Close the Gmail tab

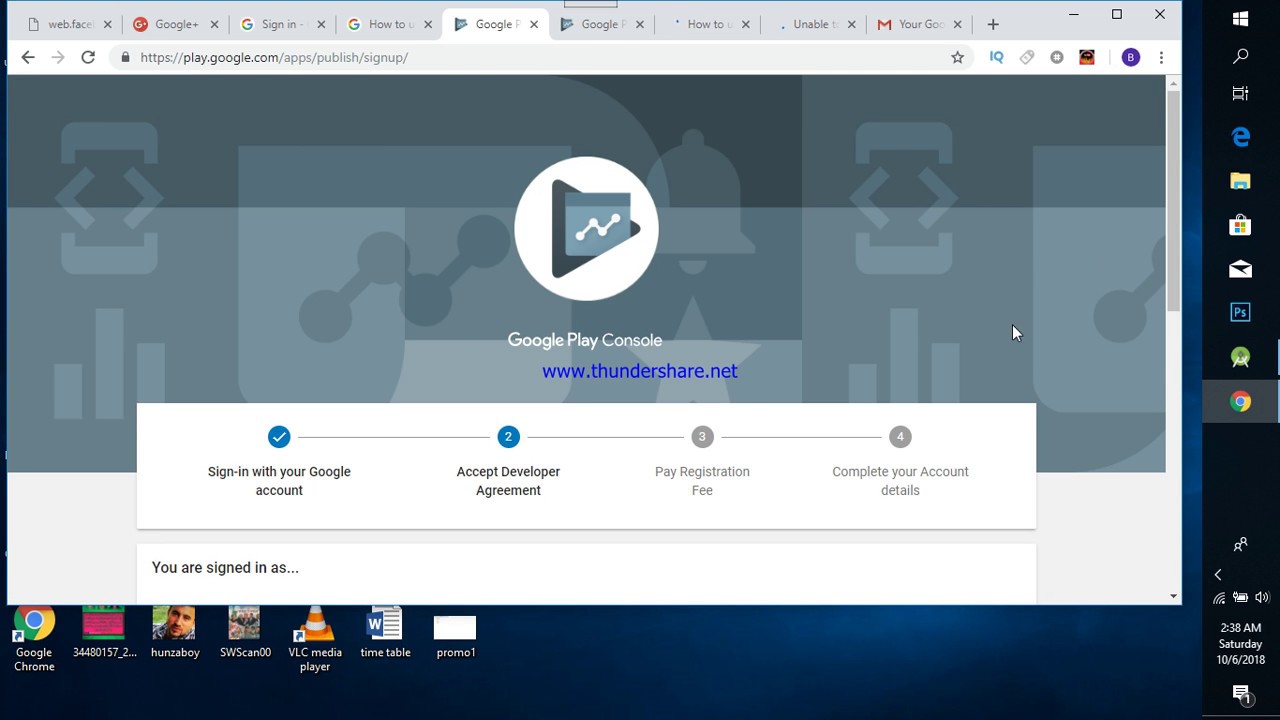tap(957, 24)
